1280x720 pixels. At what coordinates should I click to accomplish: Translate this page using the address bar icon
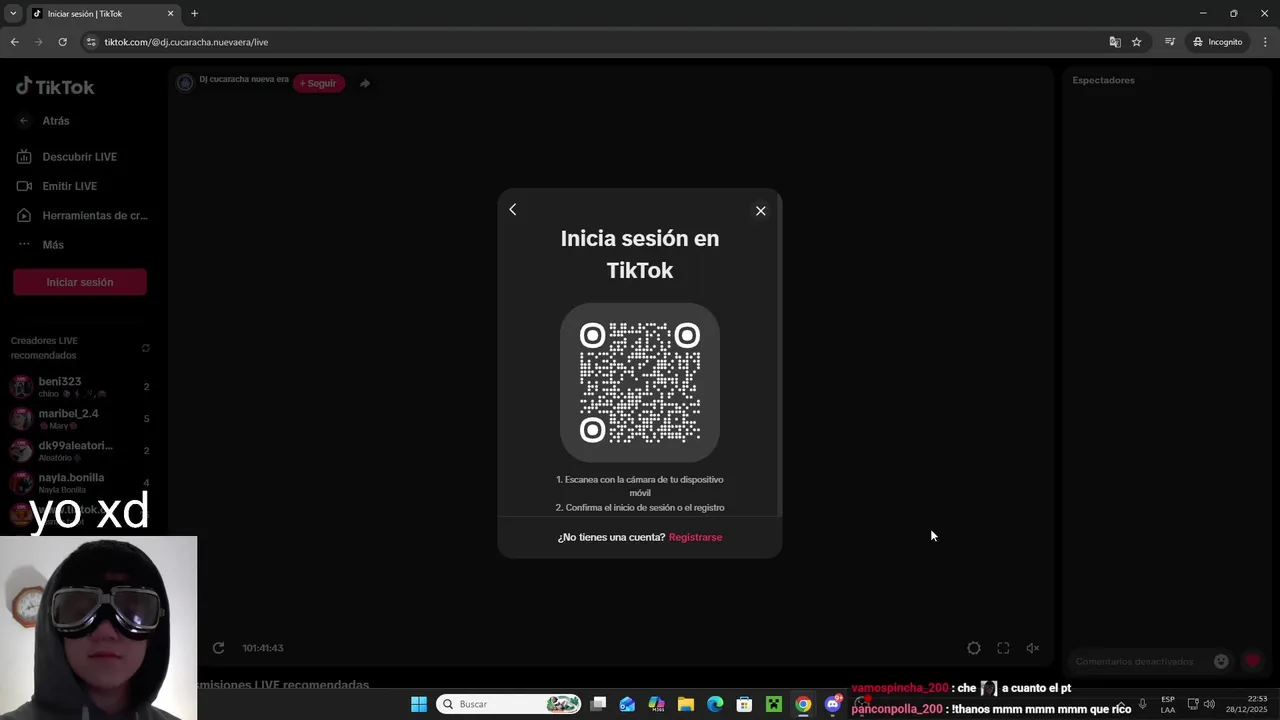pyautogui.click(x=1115, y=42)
